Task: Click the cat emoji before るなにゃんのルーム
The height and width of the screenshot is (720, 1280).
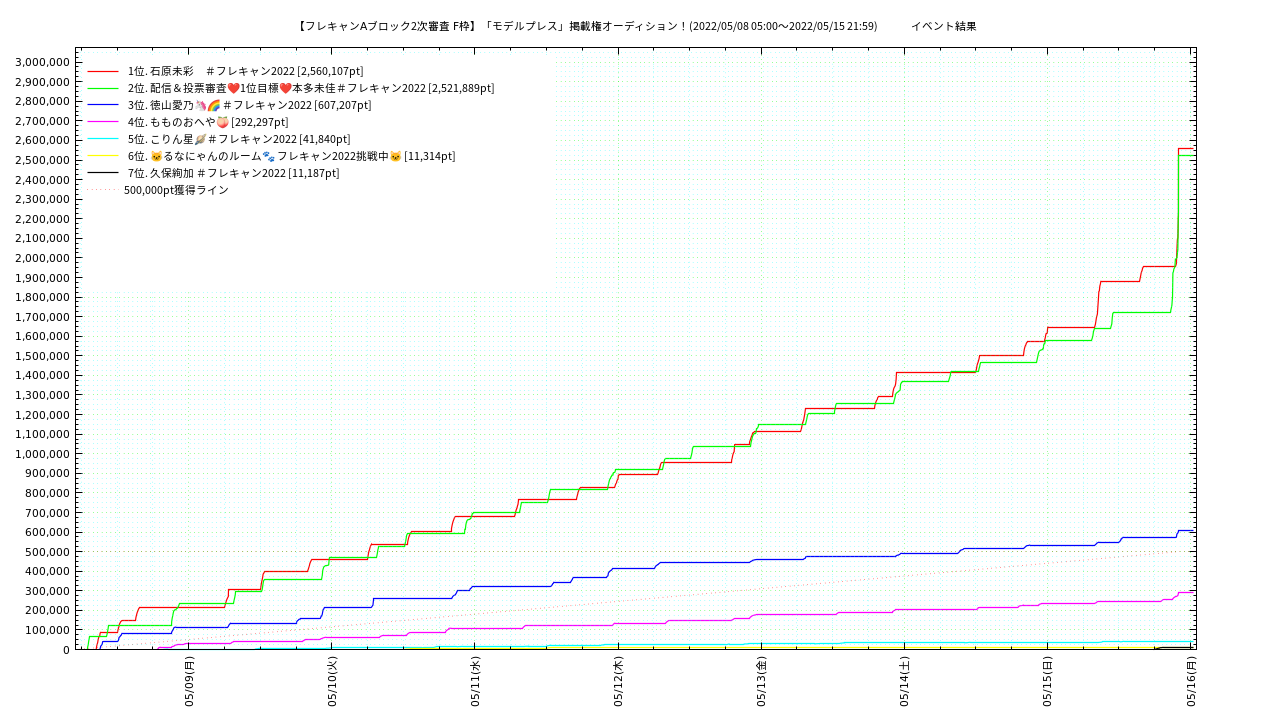Action: coord(156,156)
